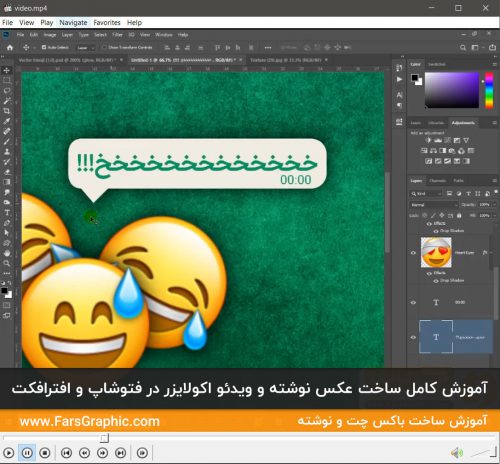The height and width of the screenshot is (464, 500).
Task: Click the Photoshop share icon
Action: pos(492,48)
